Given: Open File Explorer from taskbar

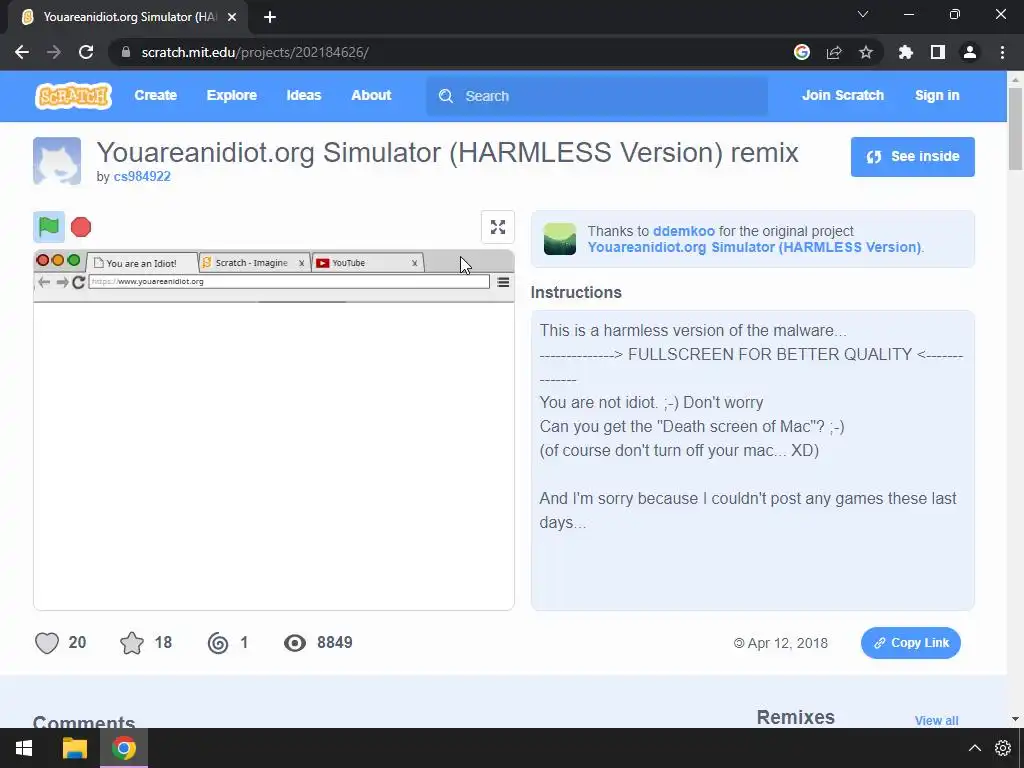Looking at the screenshot, I should point(74,748).
